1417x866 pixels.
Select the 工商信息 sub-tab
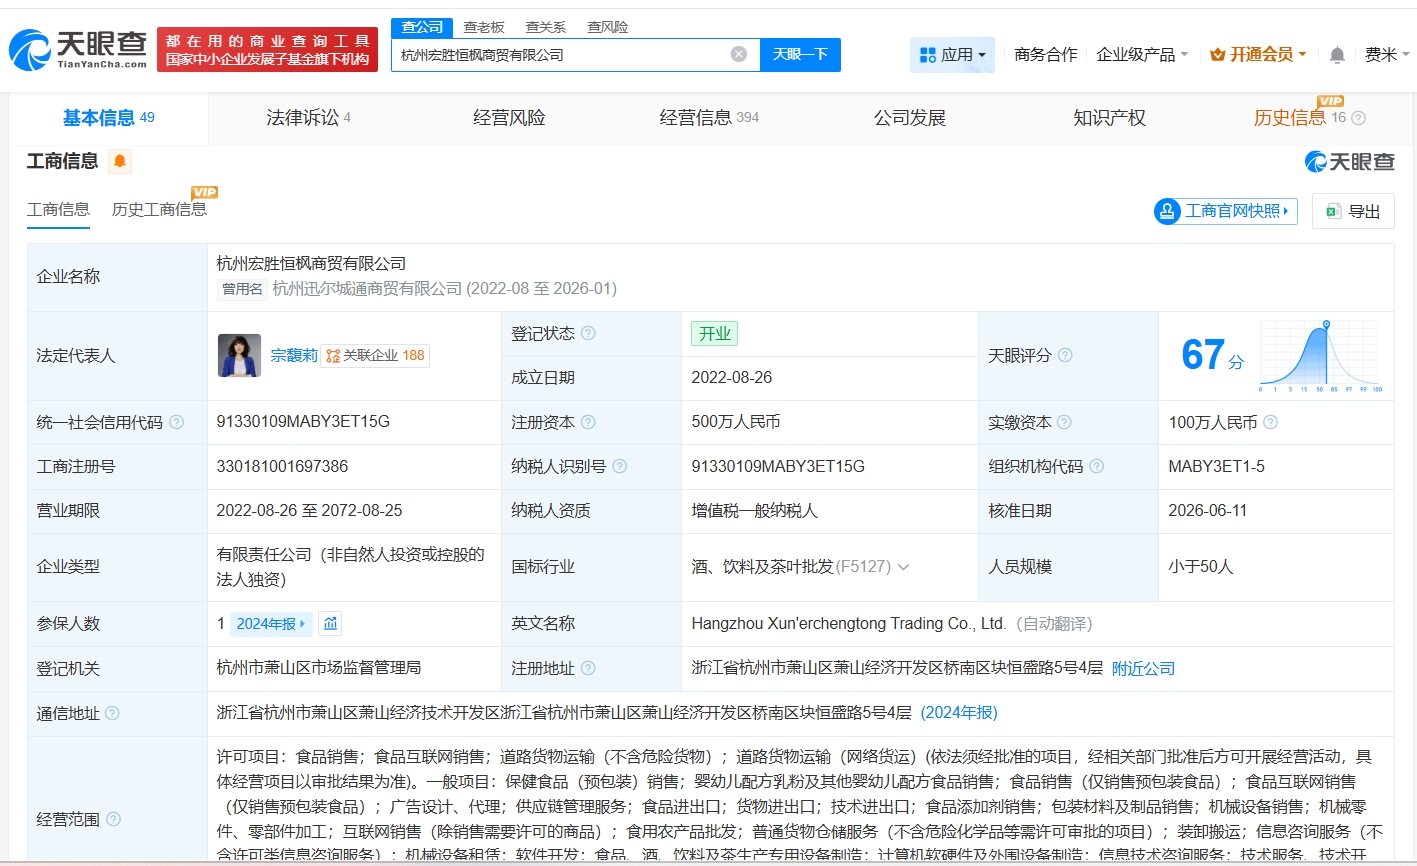click(58, 210)
